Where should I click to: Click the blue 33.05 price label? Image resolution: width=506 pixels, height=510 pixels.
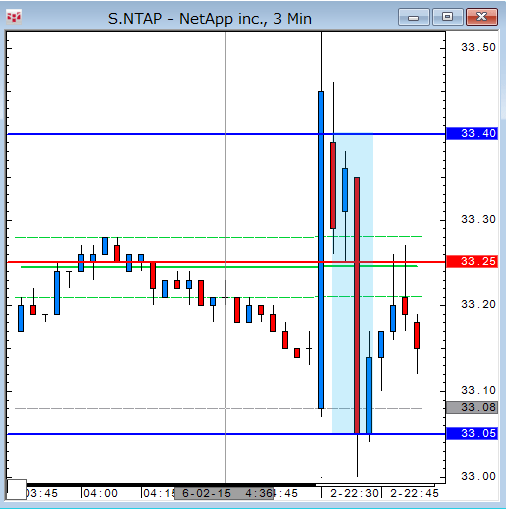coord(472,433)
